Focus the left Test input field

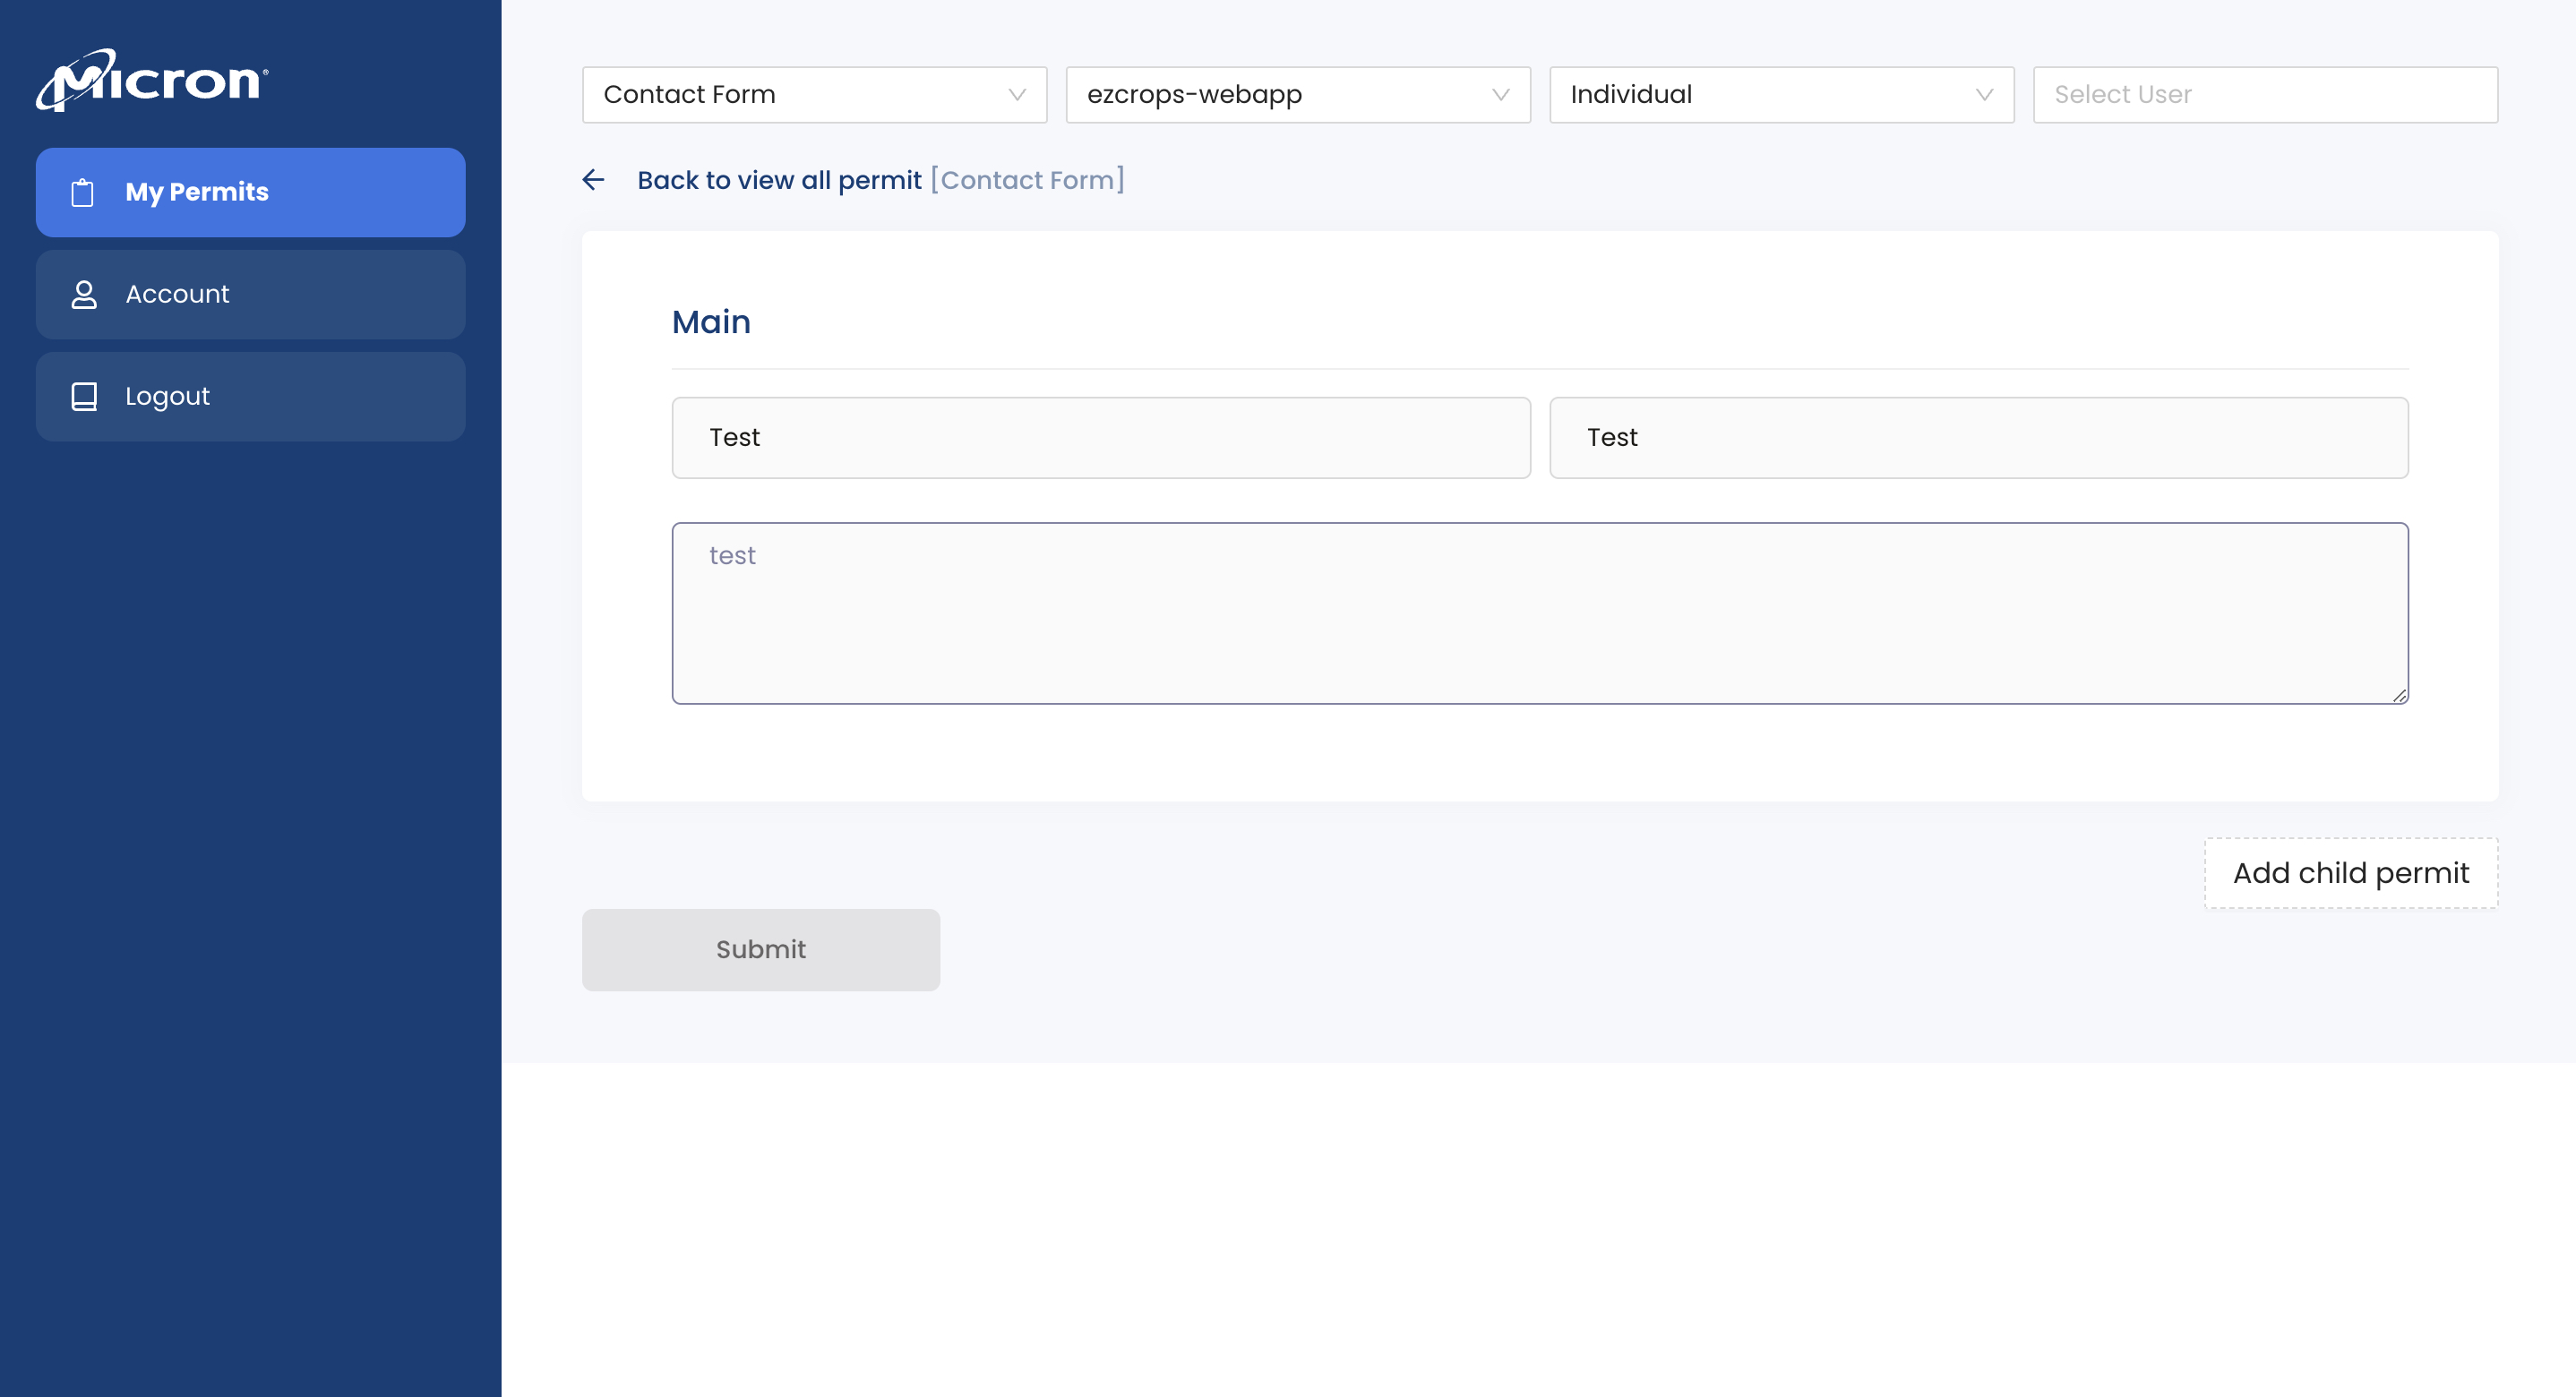(1101, 438)
